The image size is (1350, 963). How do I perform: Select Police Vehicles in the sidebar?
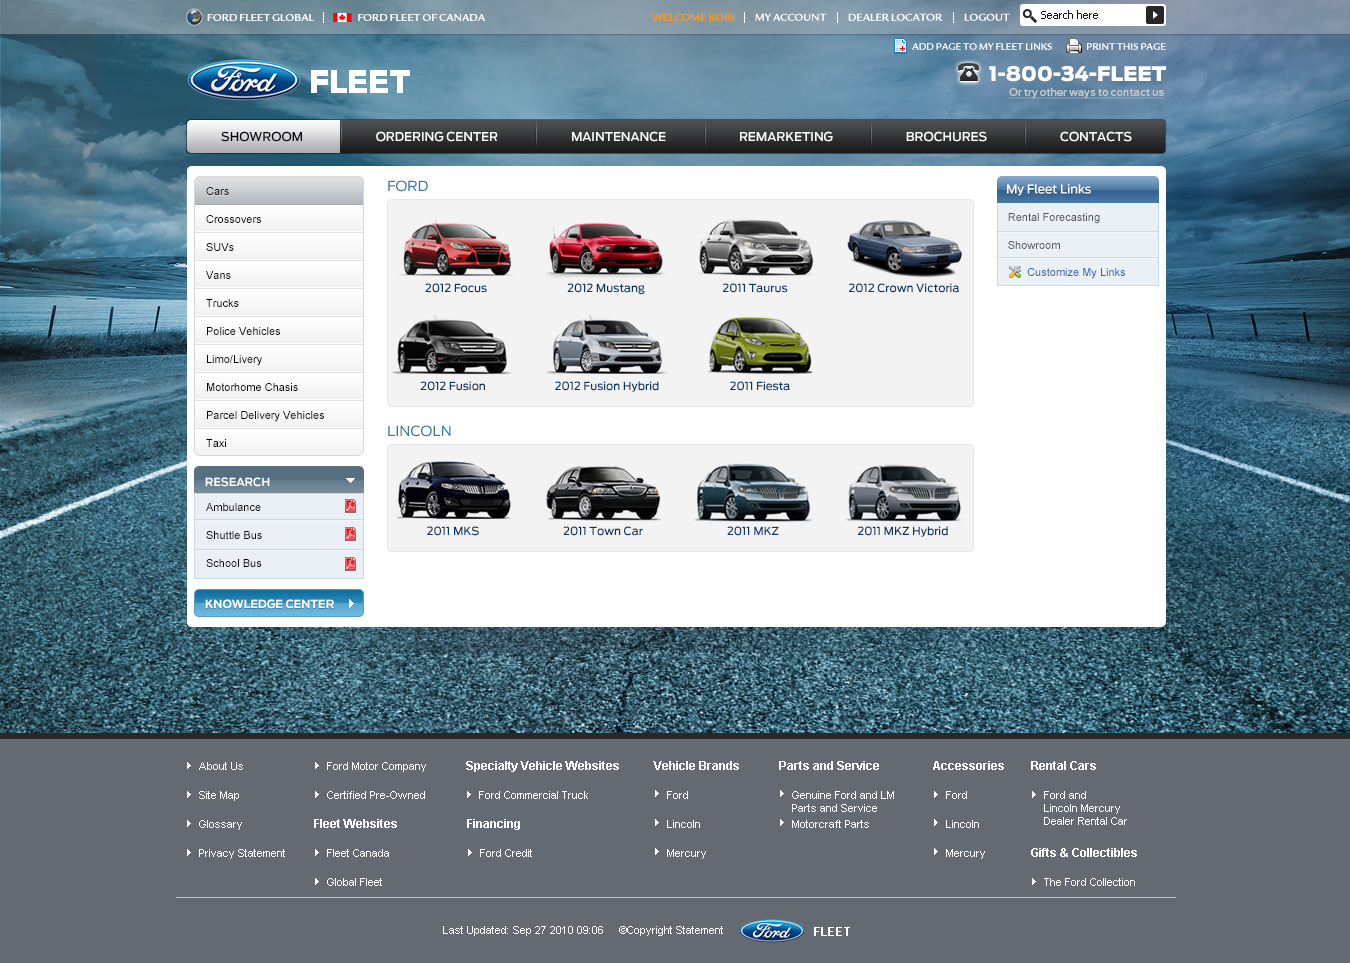pyautogui.click(x=243, y=331)
